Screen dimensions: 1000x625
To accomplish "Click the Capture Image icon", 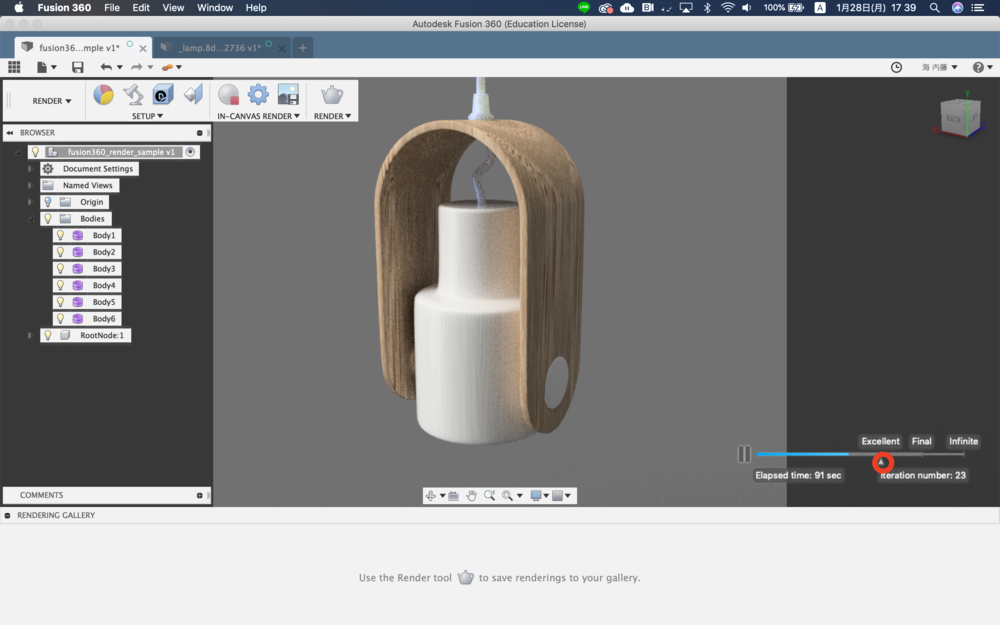I will tap(288, 95).
